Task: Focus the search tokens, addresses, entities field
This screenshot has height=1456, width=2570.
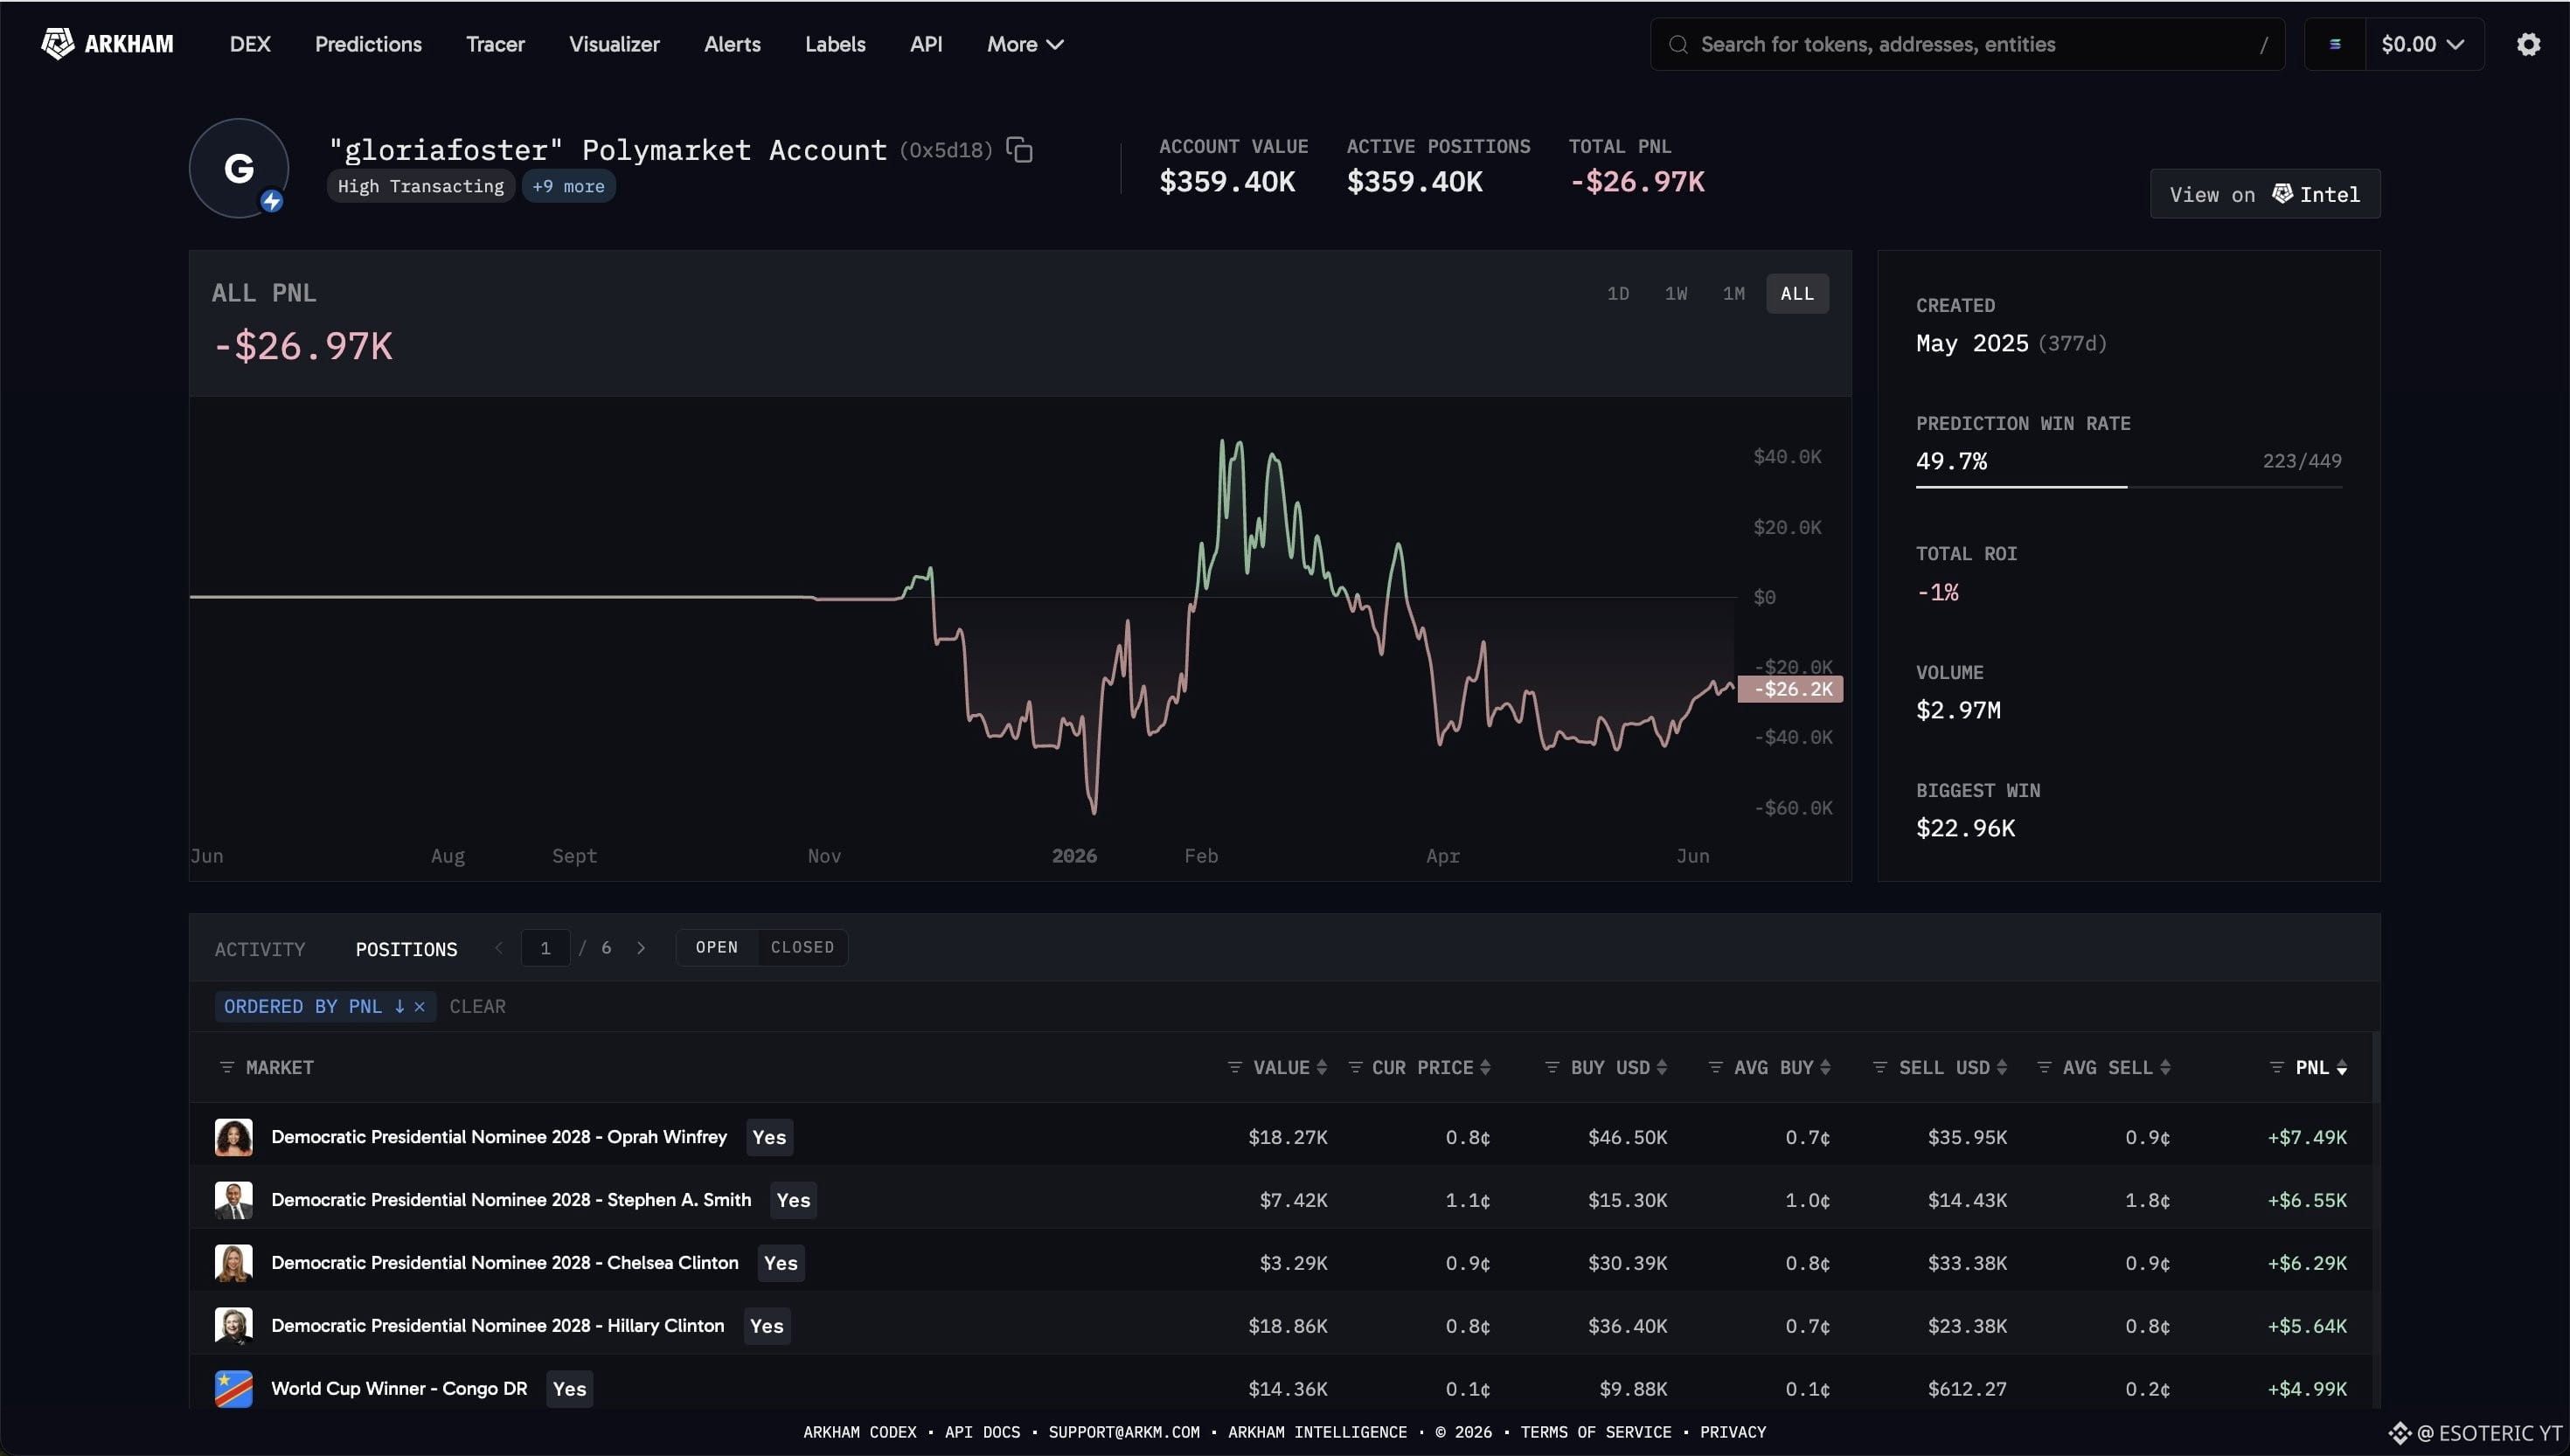Action: [x=1967, y=44]
